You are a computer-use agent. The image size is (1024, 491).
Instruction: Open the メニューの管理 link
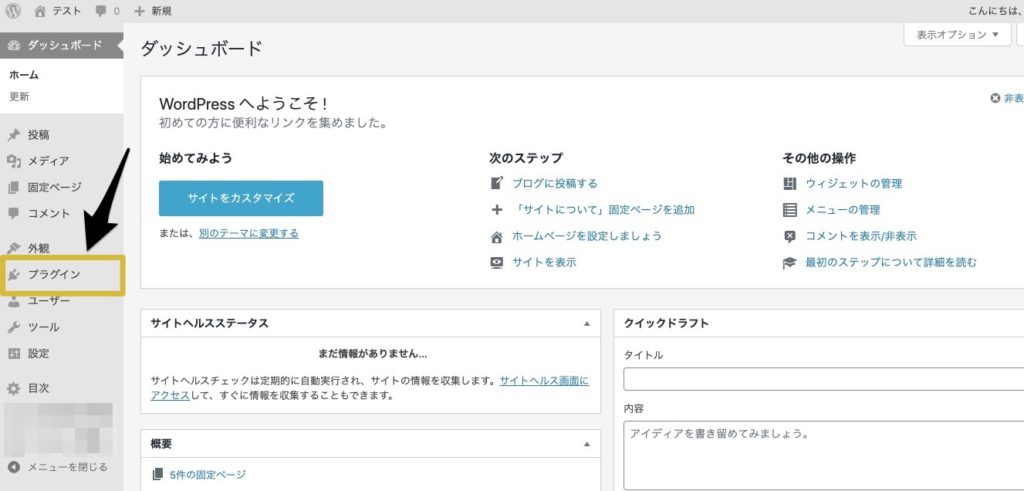point(842,210)
